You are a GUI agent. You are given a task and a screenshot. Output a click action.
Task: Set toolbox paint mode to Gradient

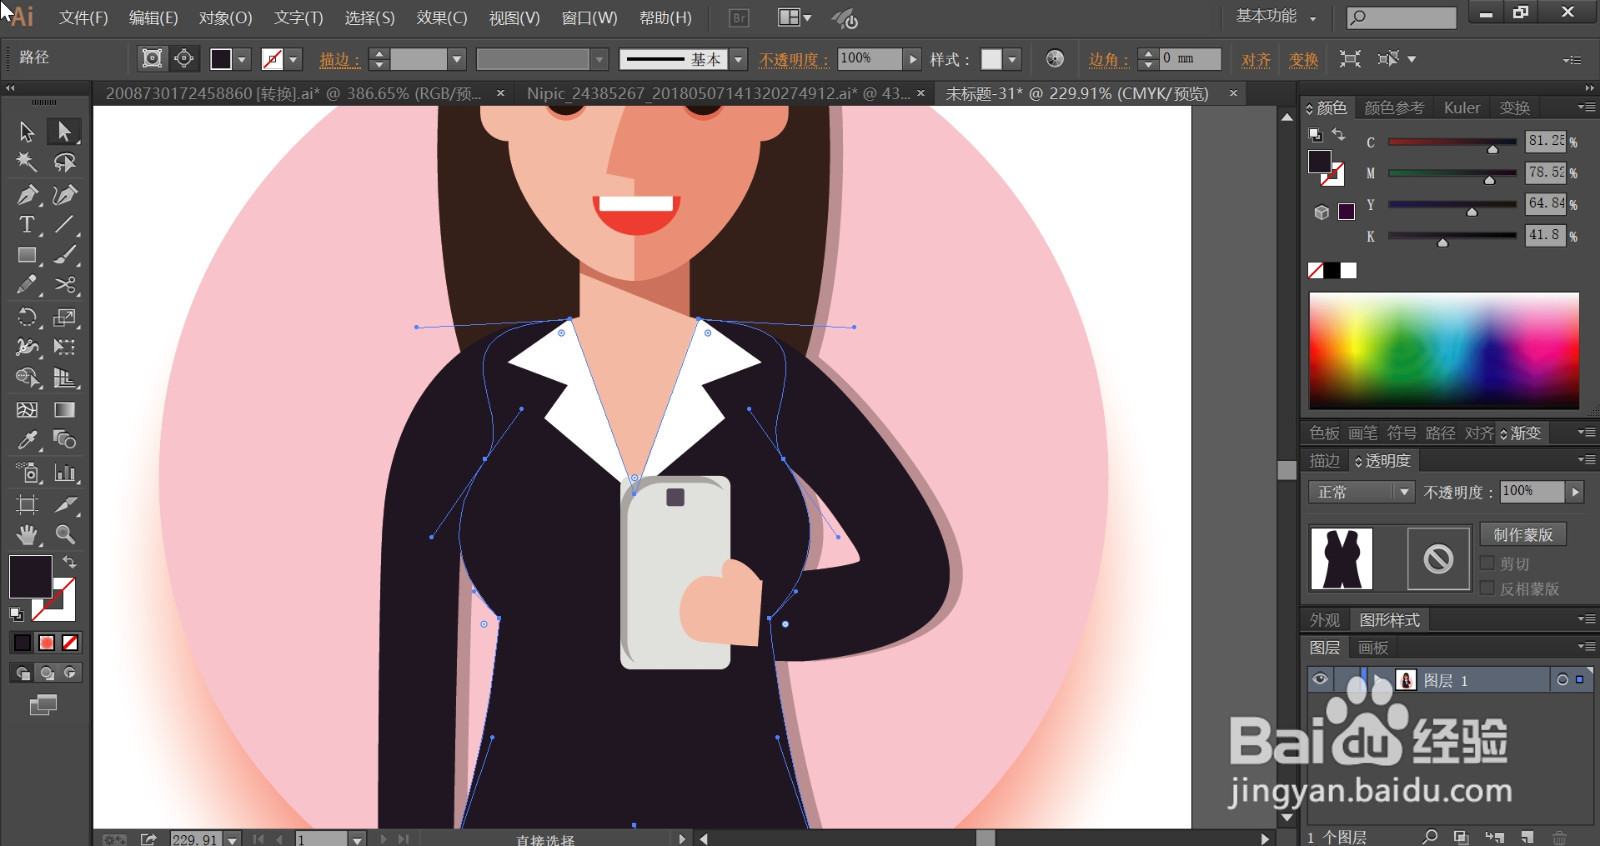46,642
